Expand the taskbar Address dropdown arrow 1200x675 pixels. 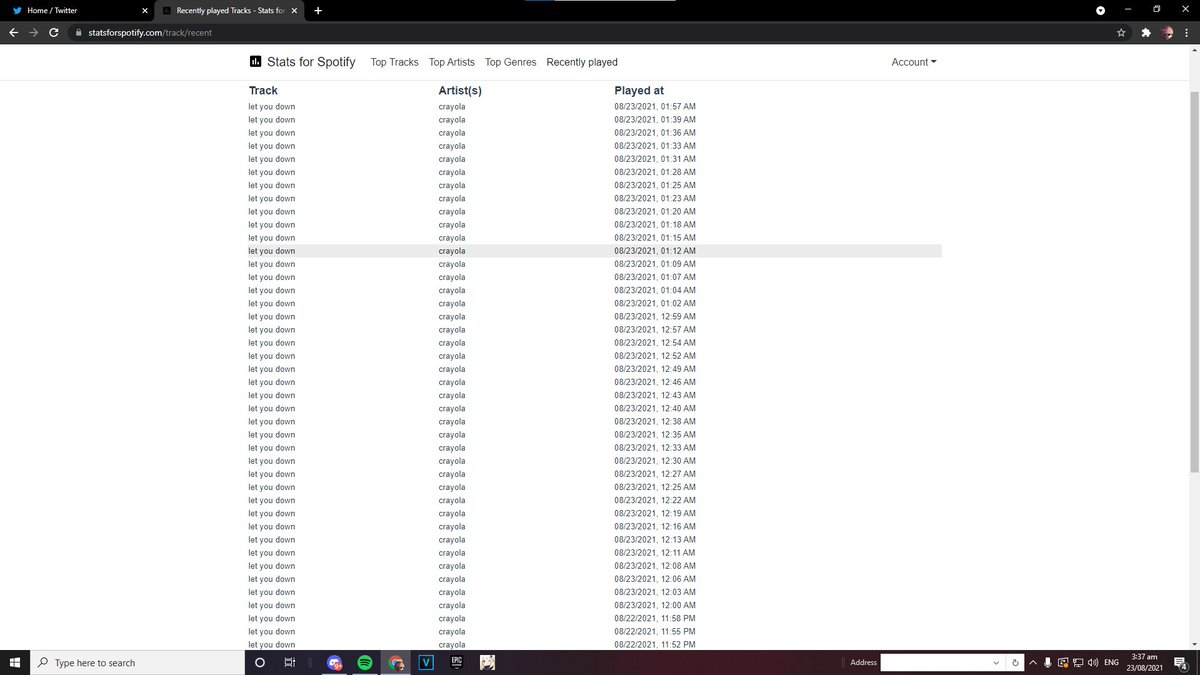tap(996, 663)
